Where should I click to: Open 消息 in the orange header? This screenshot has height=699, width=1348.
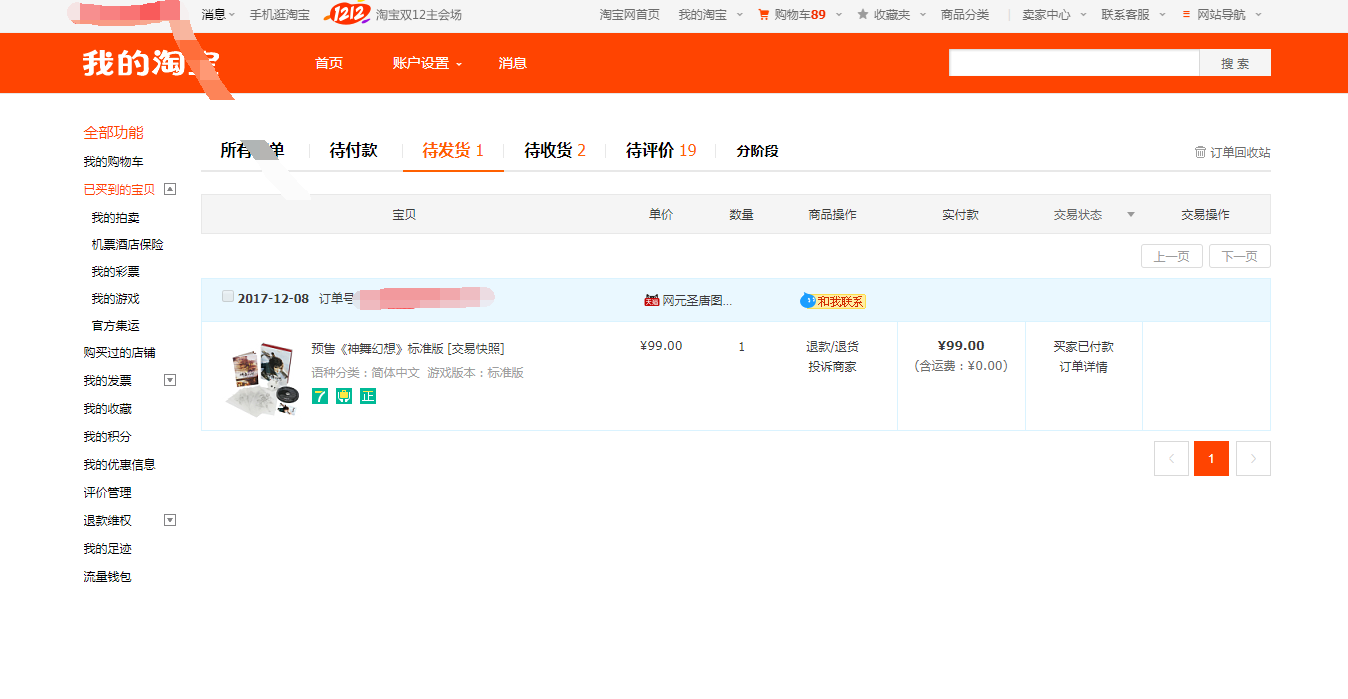pyautogui.click(x=513, y=63)
